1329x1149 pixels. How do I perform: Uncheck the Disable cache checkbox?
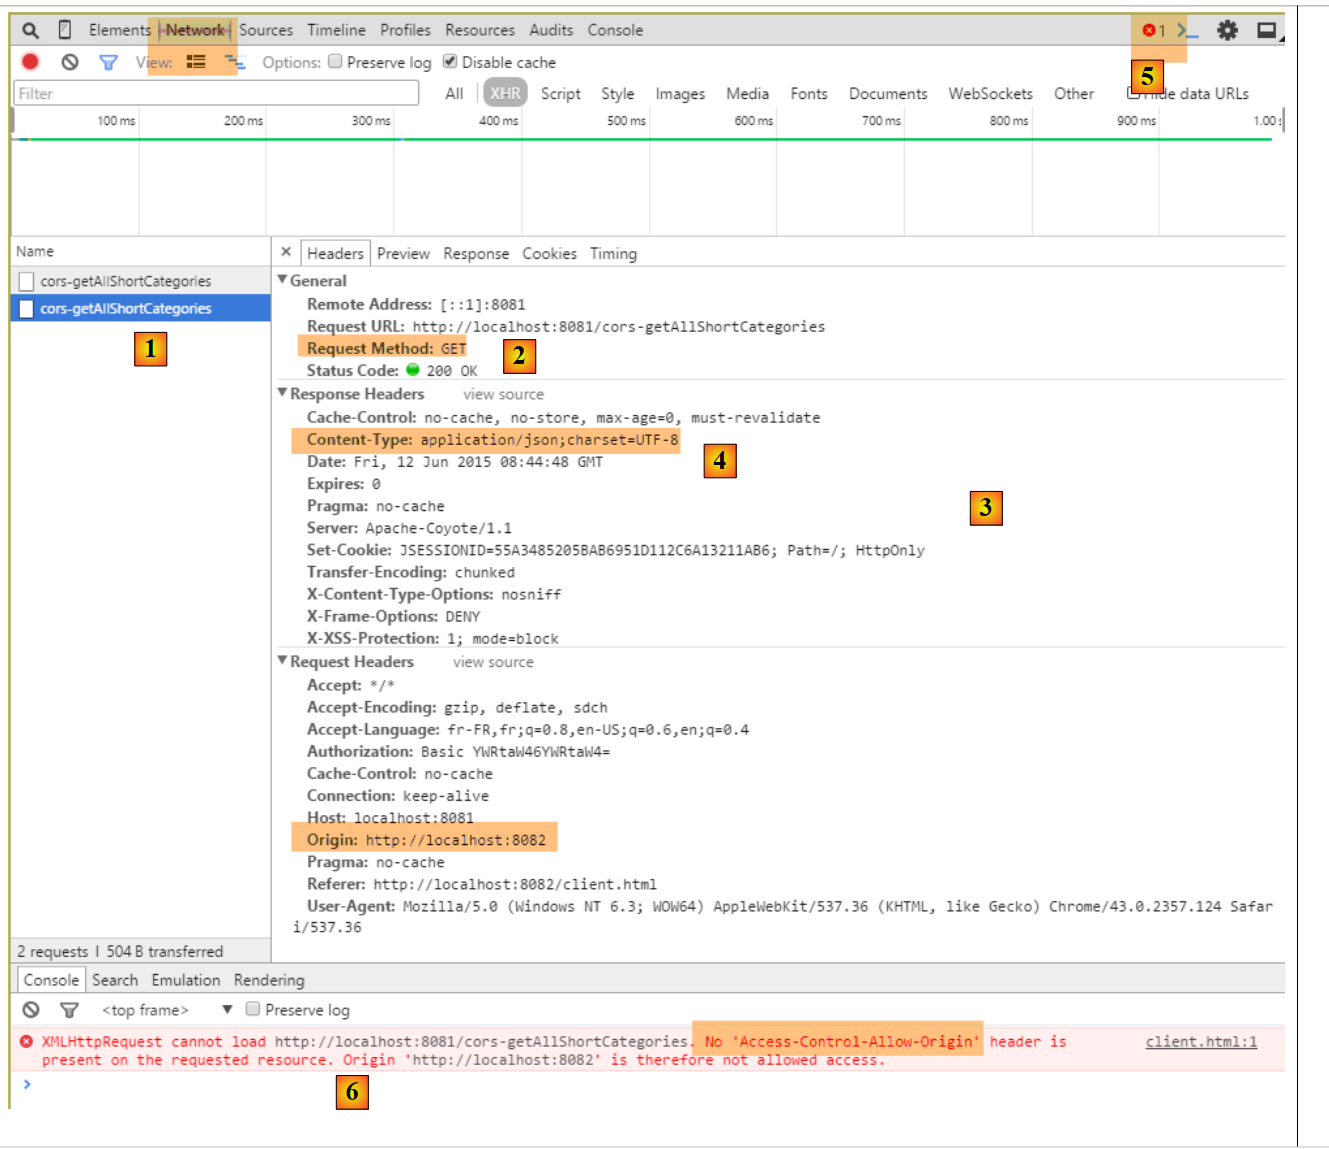pos(450,62)
